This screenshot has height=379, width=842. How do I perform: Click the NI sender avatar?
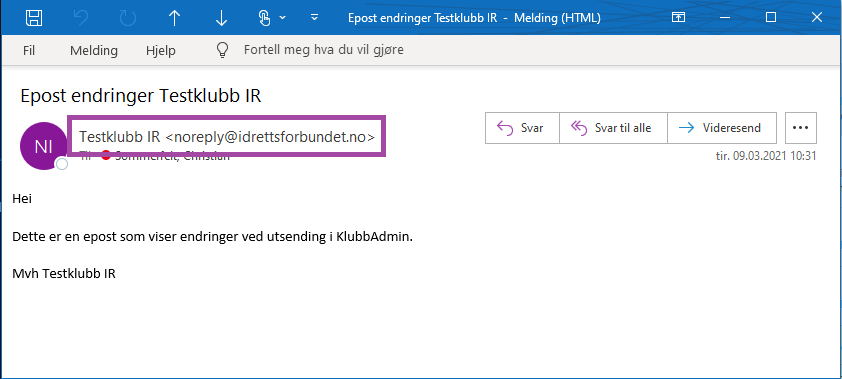[43, 146]
